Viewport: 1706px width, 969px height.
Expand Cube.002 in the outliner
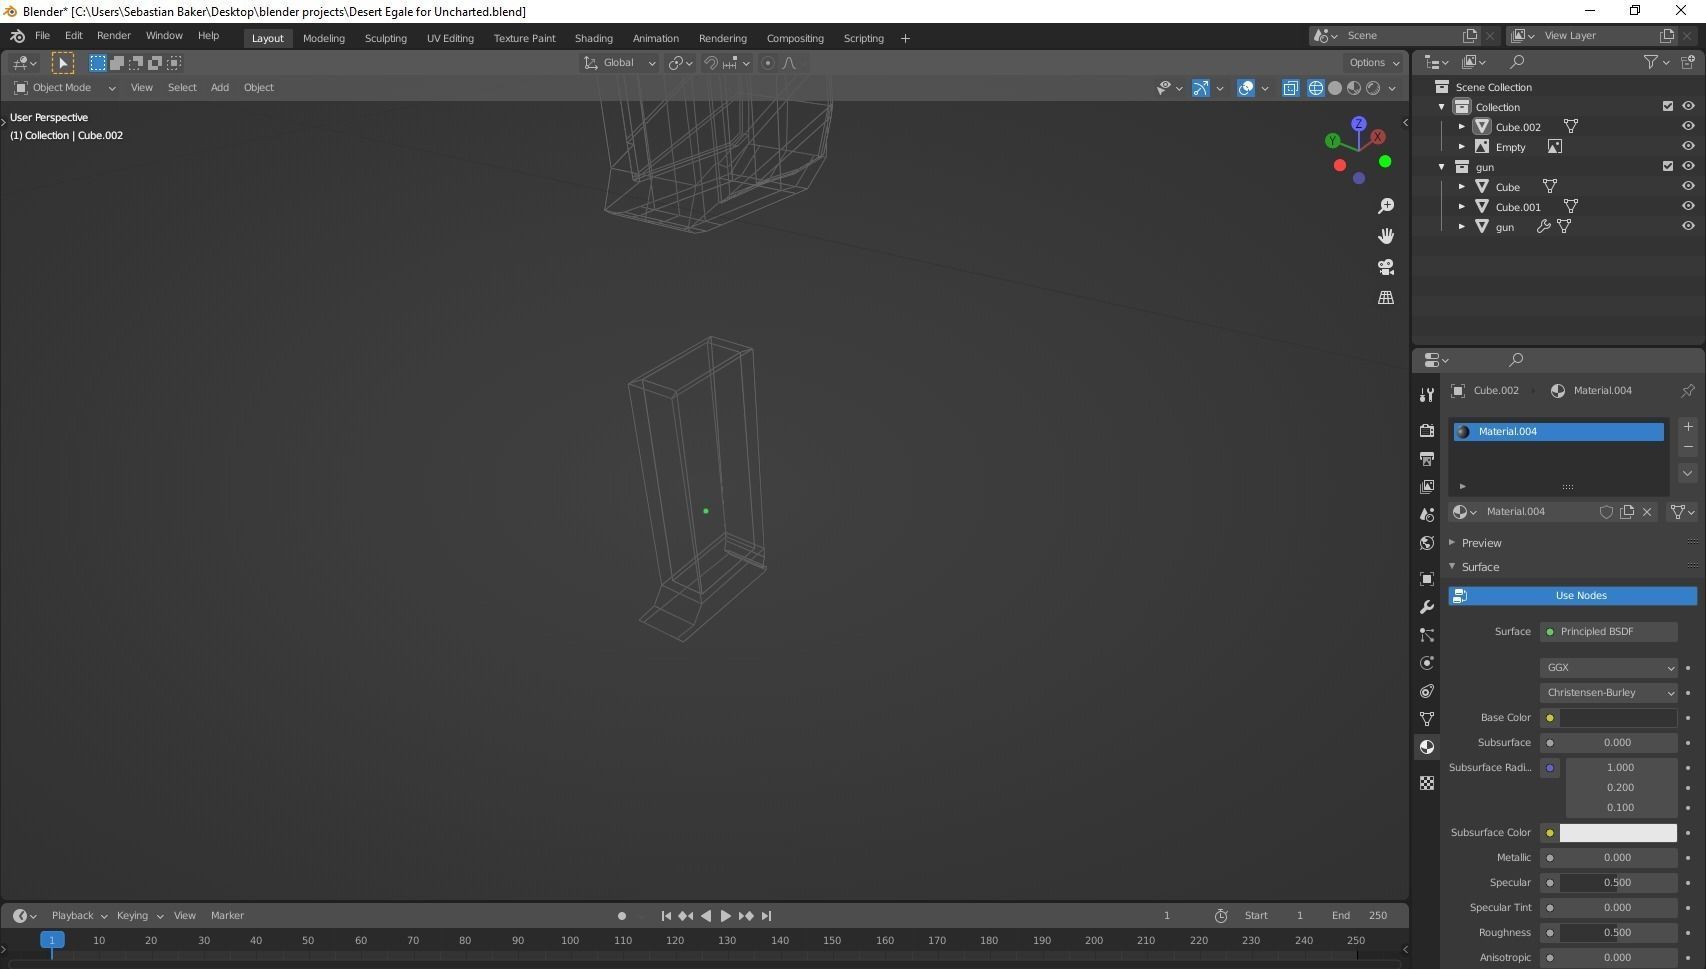click(x=1462, y=127)
